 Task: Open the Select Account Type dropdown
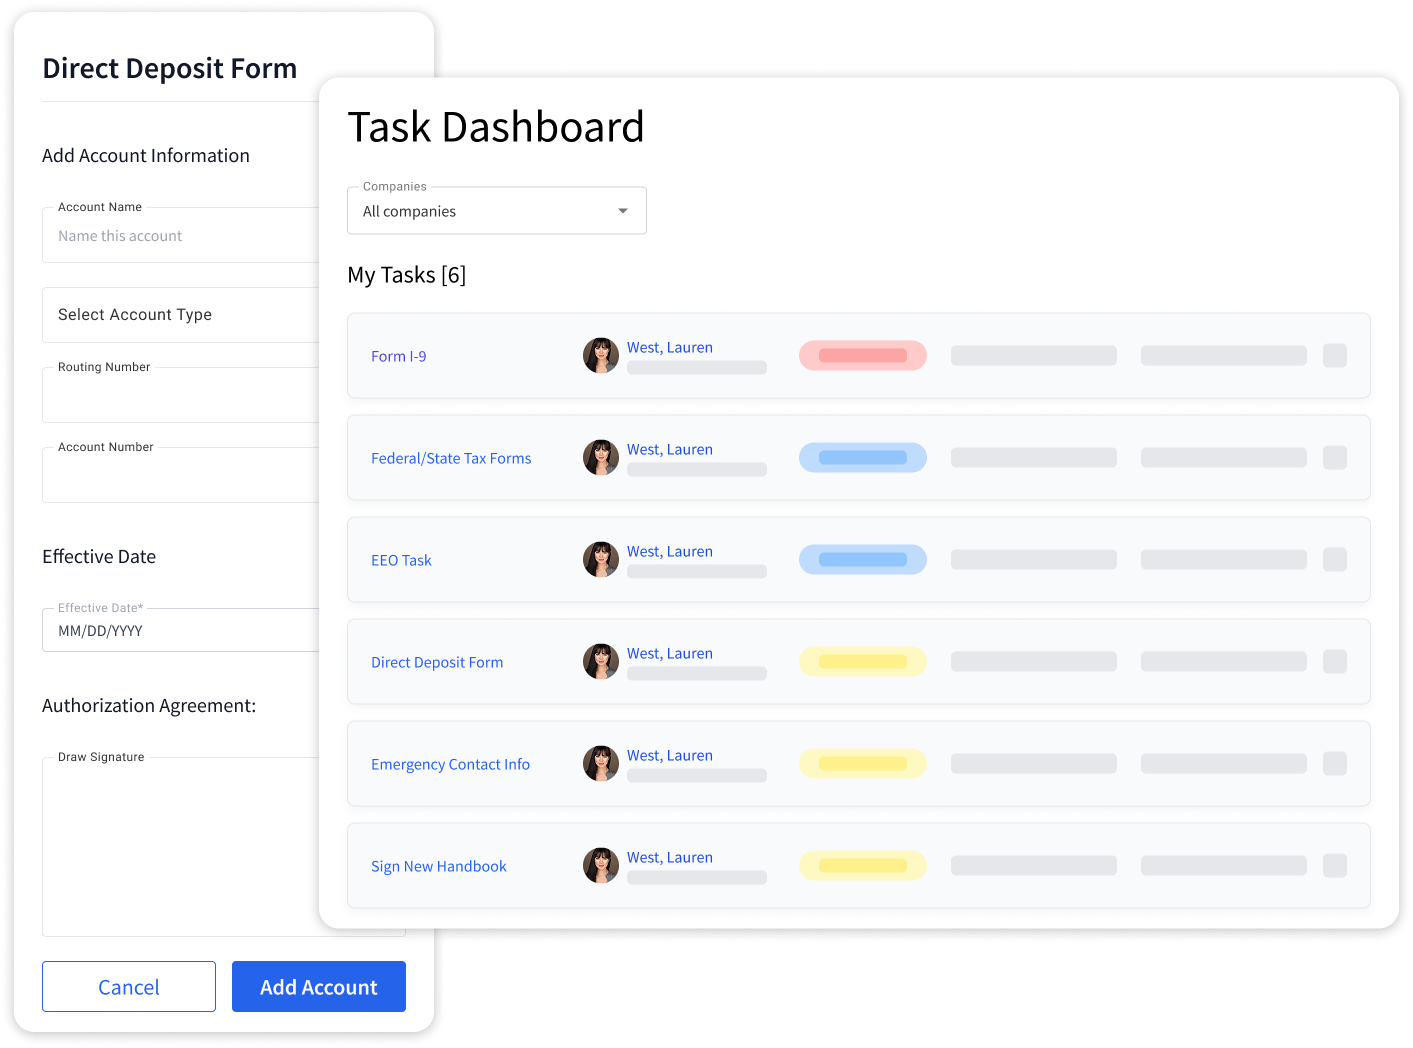[x=180, y=315]
